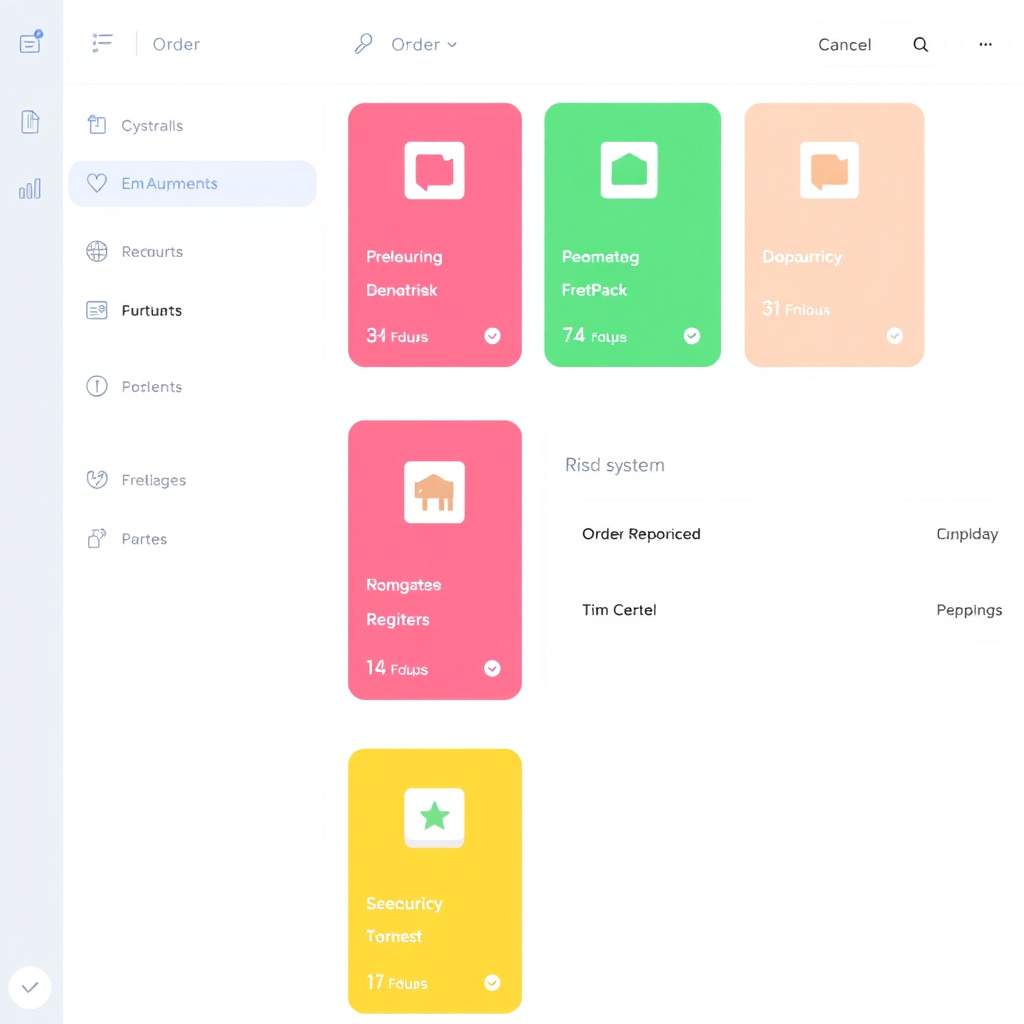Viewport: 1024px width, 1024px height.
Task: Select the Tim Certel row
Action: pyautogui.click(x=789, y=610)
